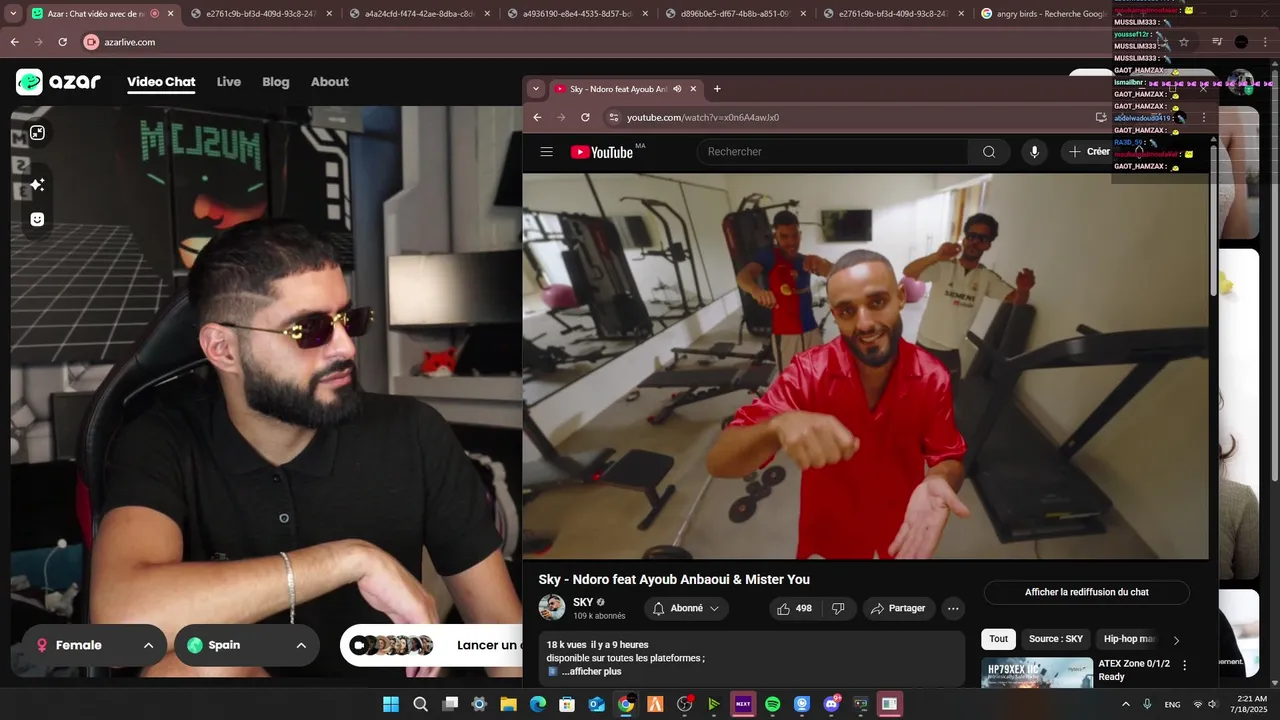Toggle the Abonné subscription bell dropdown
The image size is (1280, 720).
(686, 608)
